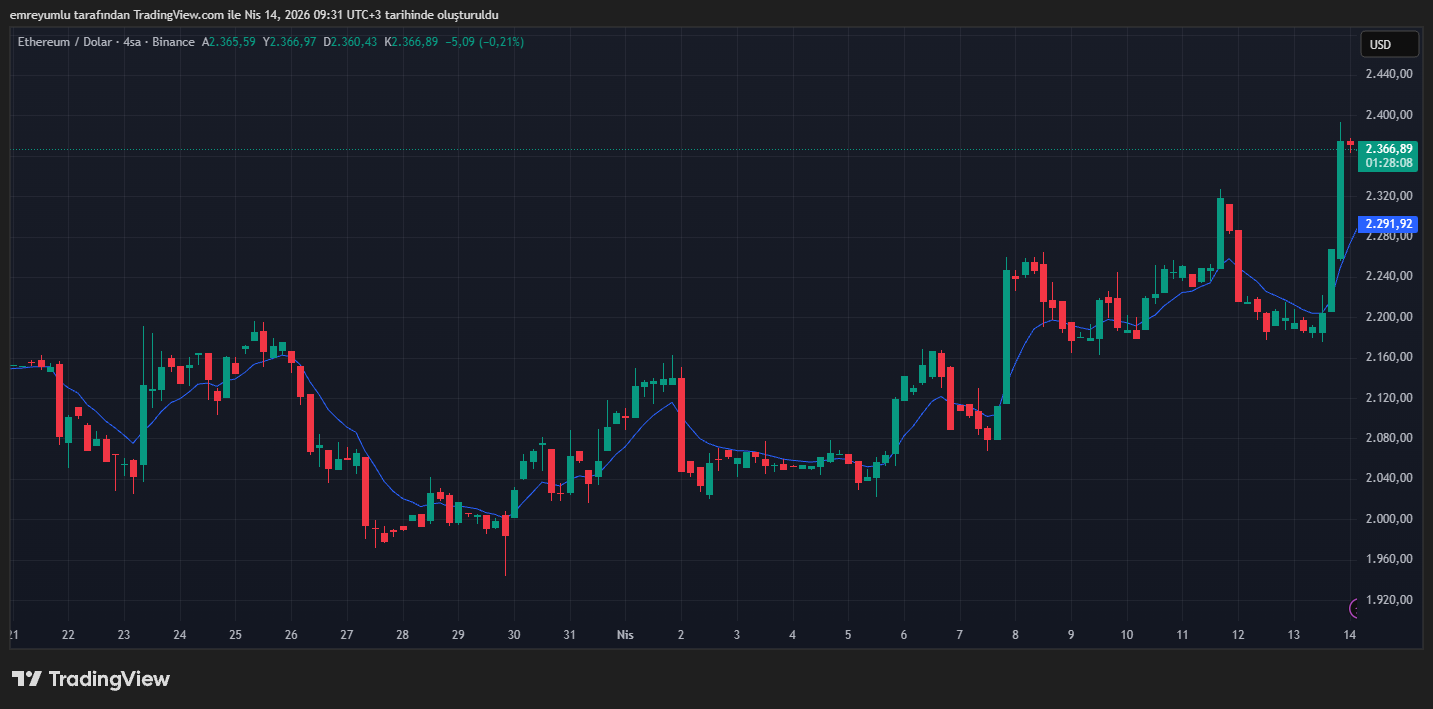Click the −5,09 (−0,21%) change value
Image resolution: width=1433 pixels, height=709 pixels.
point(485,42)
